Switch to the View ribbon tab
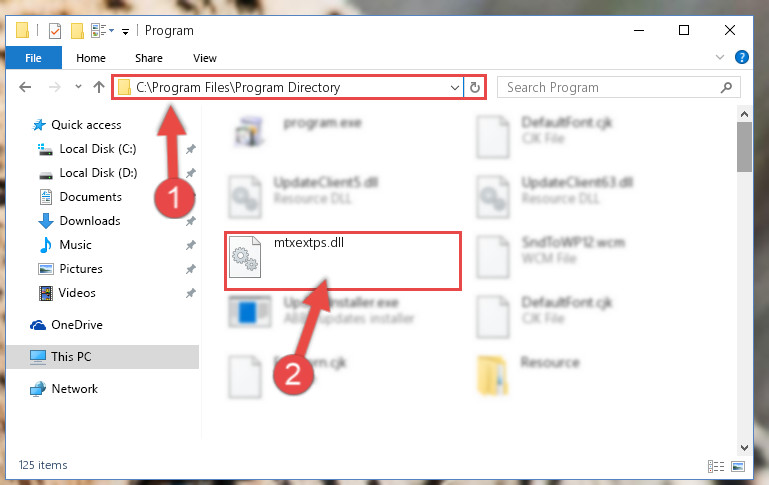The height and width of the screenshot is (485, 769). pyautogui.click(x=205, y=58)
